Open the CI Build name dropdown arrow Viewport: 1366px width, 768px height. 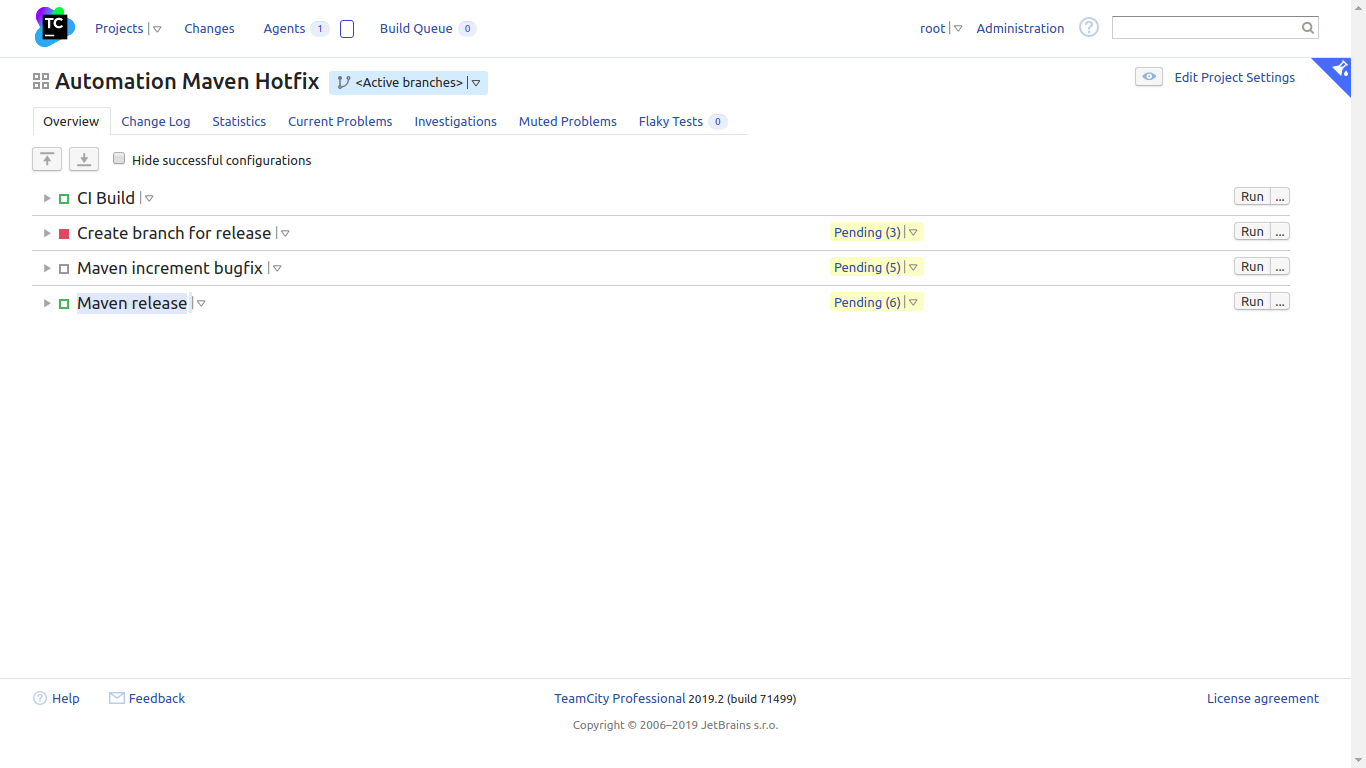(149, 198)
